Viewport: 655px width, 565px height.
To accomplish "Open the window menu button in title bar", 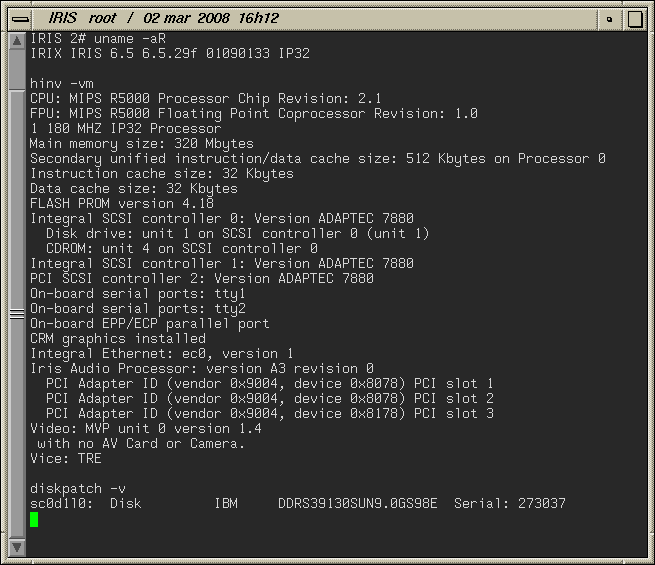I will pyautogui.click(x=20, y=19).
